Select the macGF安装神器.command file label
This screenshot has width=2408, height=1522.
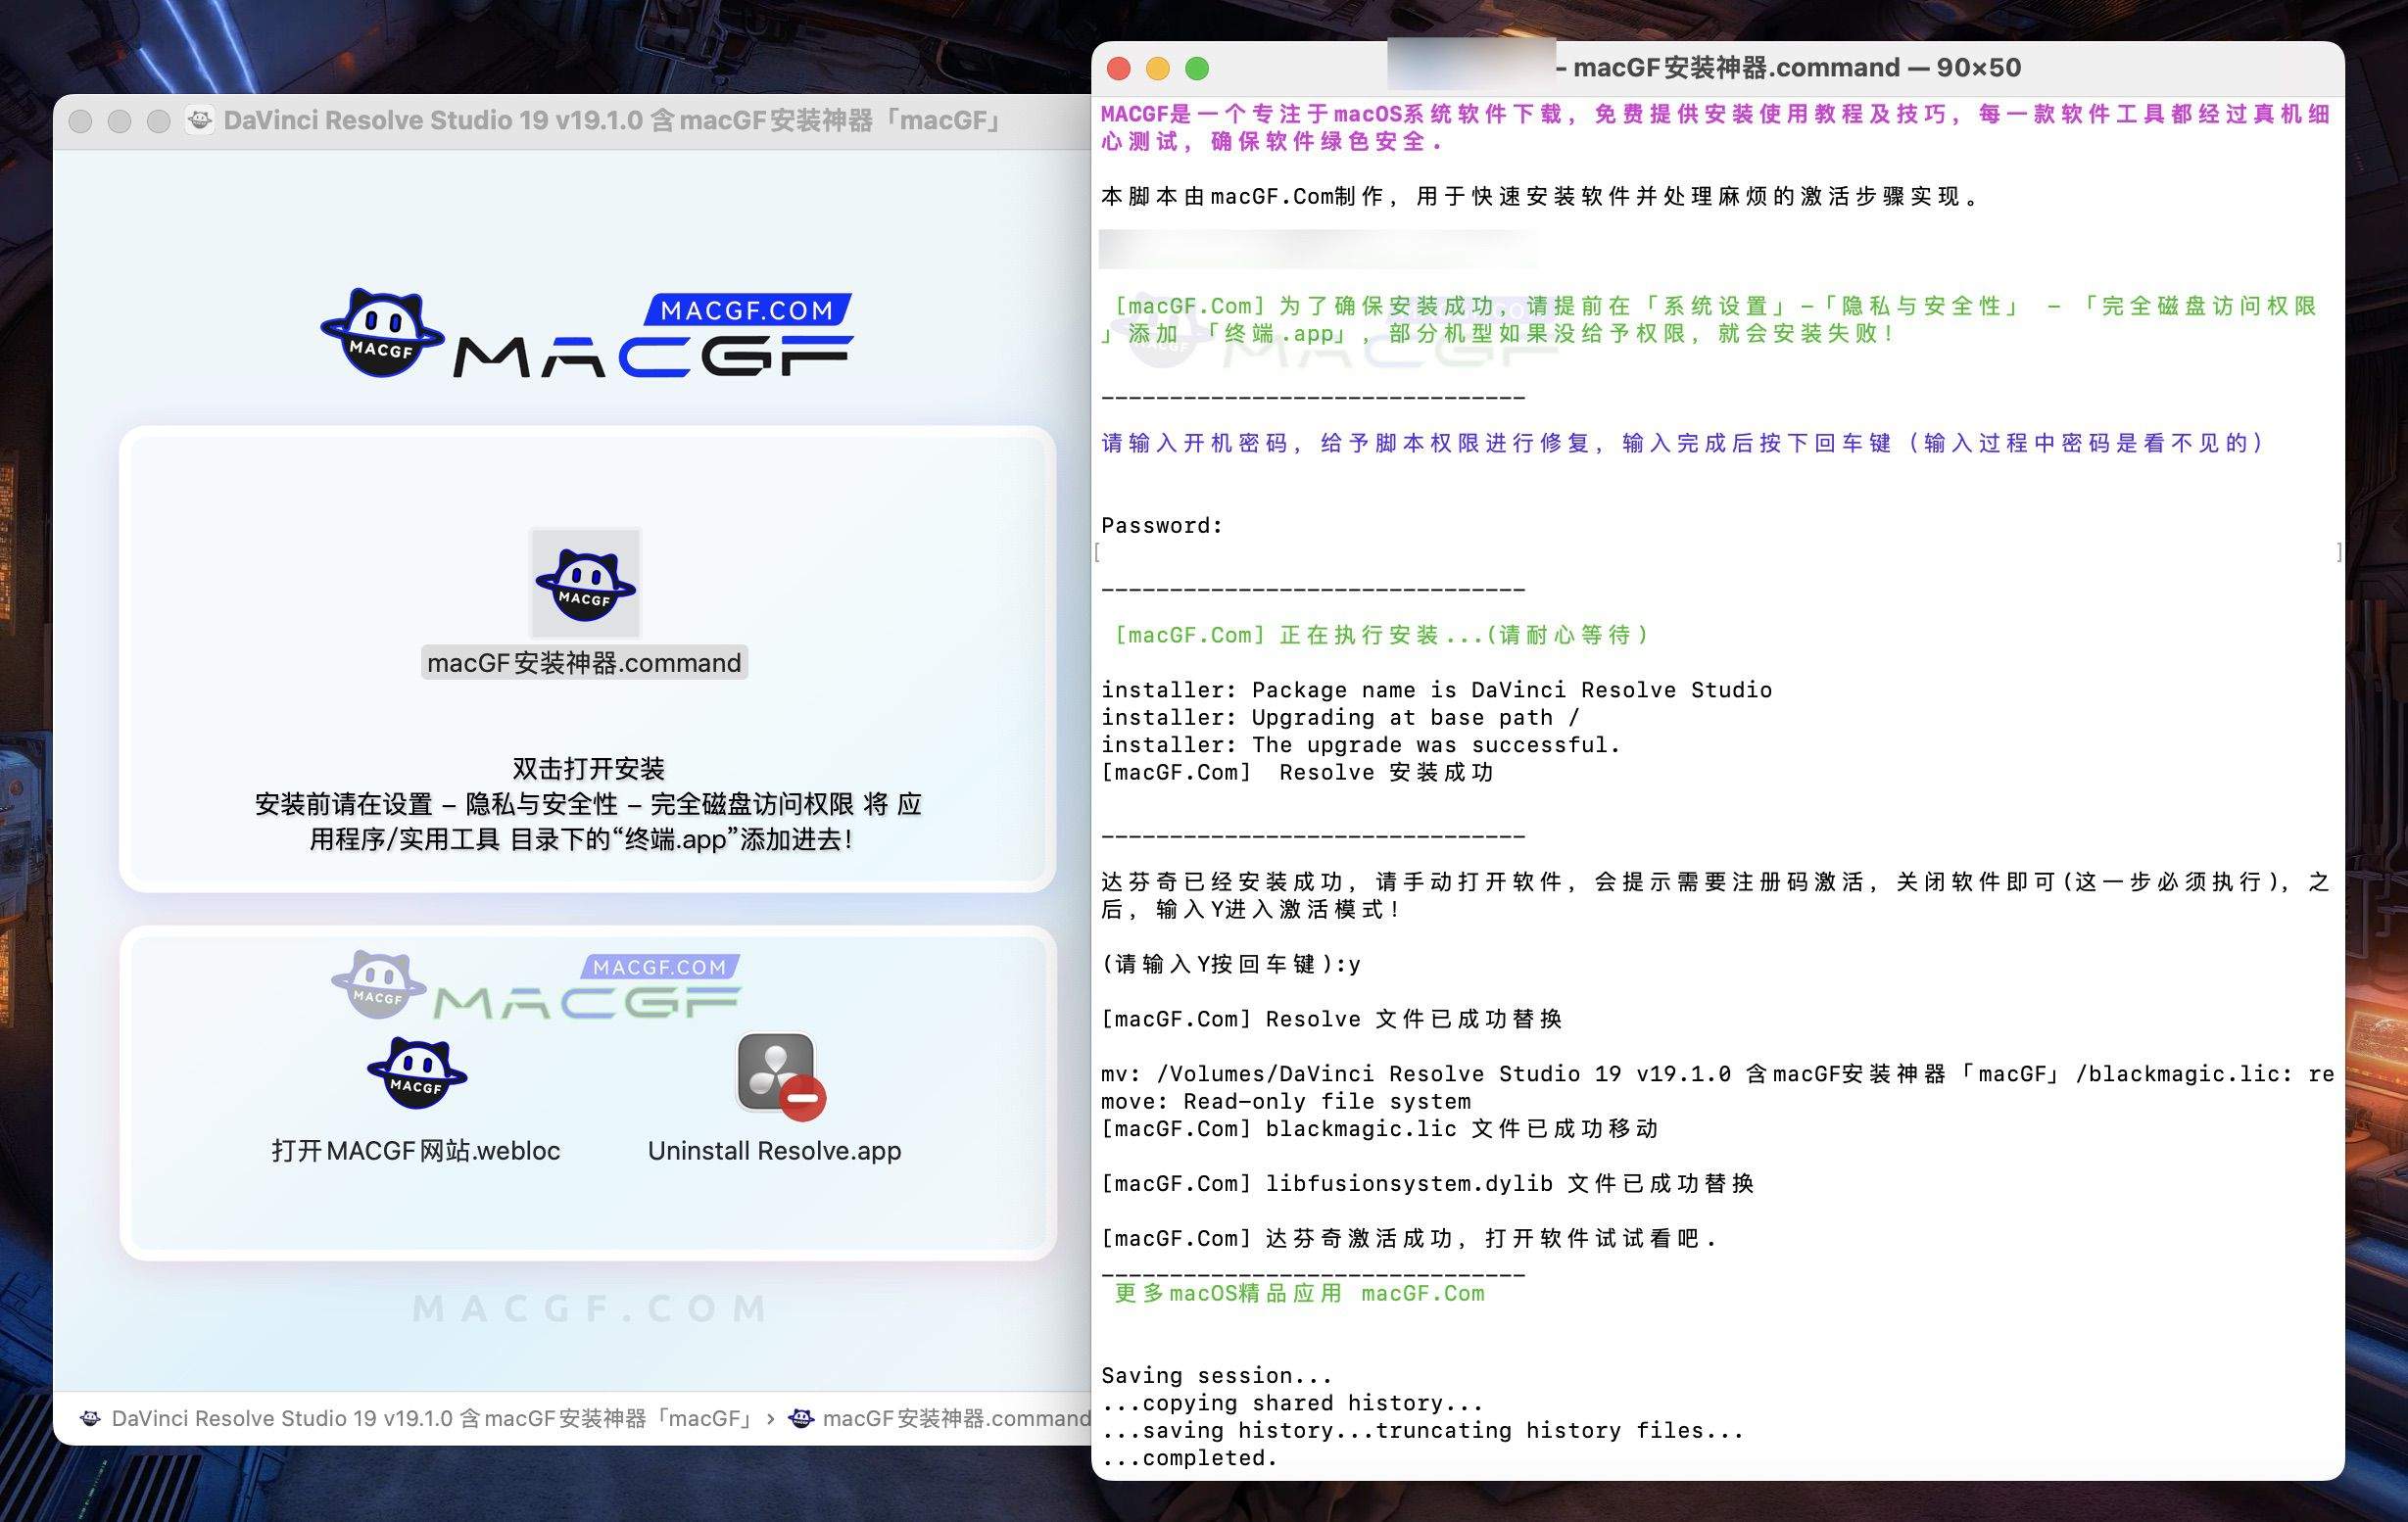pos(584,663)
